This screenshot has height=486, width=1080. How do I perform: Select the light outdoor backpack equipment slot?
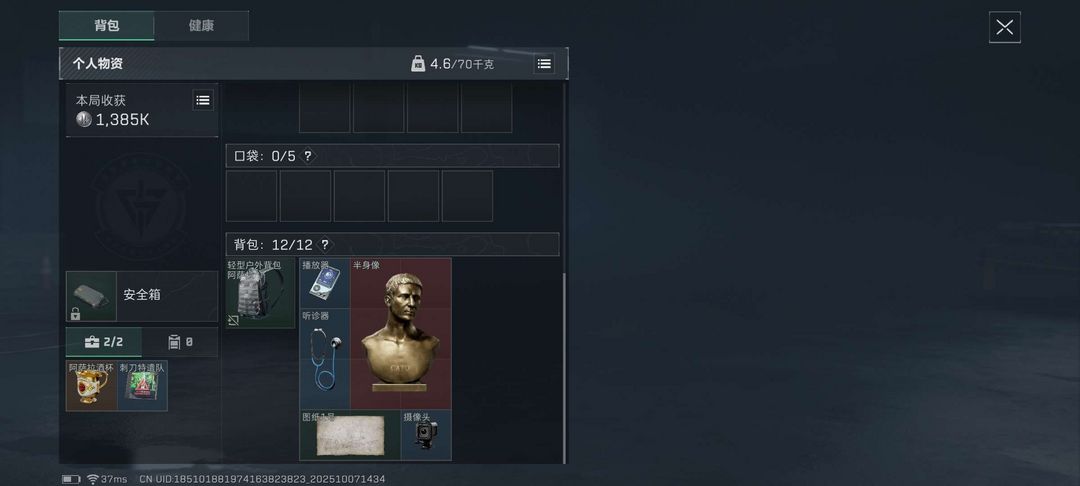point(260,293)
